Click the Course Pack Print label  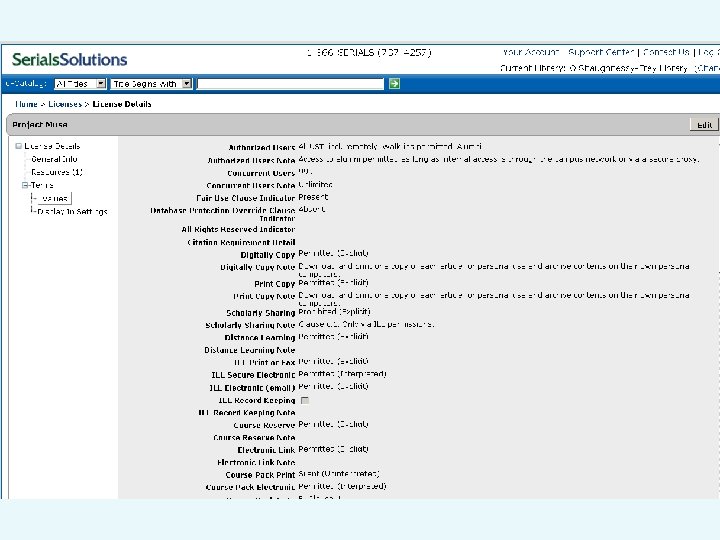pyautogui.click(x=260, y=475)
